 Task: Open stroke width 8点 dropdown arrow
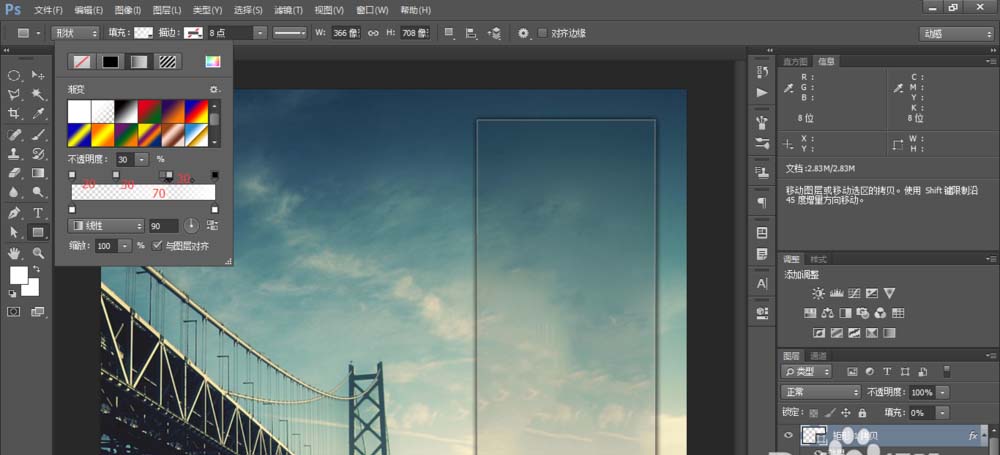(x=260, y=33)
